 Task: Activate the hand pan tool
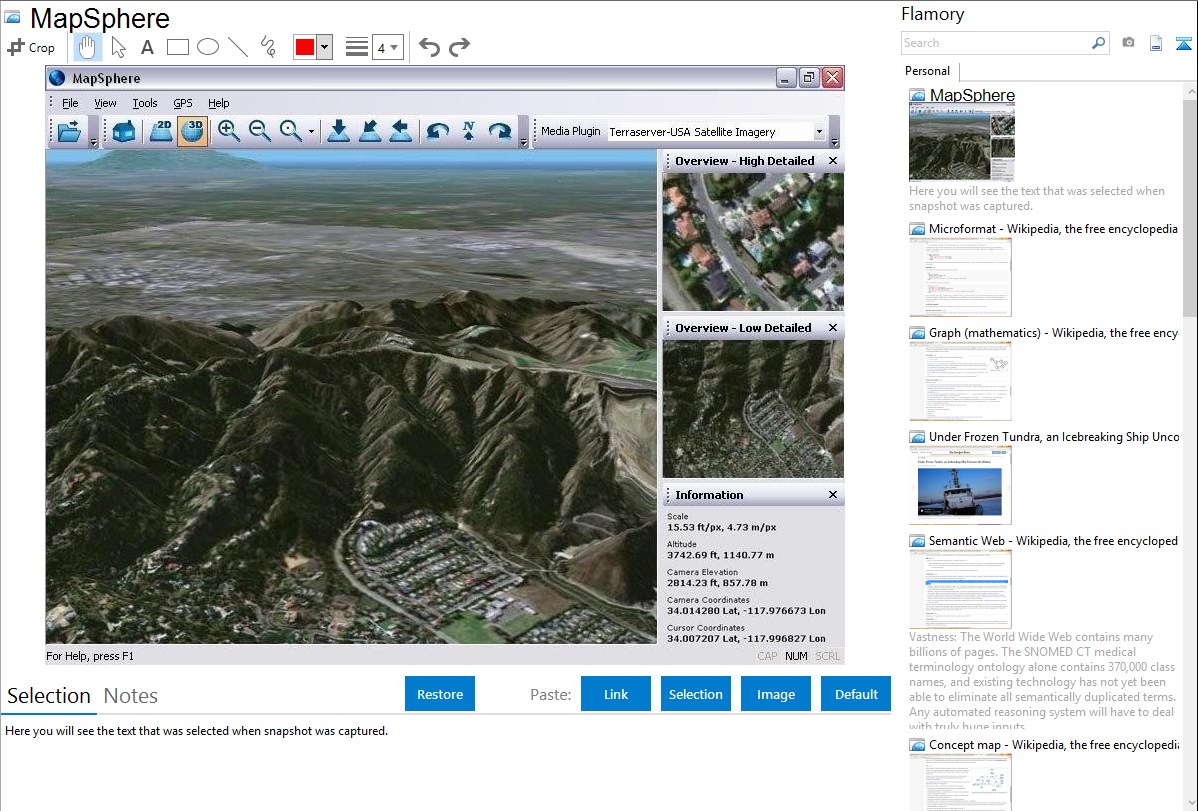87,47
